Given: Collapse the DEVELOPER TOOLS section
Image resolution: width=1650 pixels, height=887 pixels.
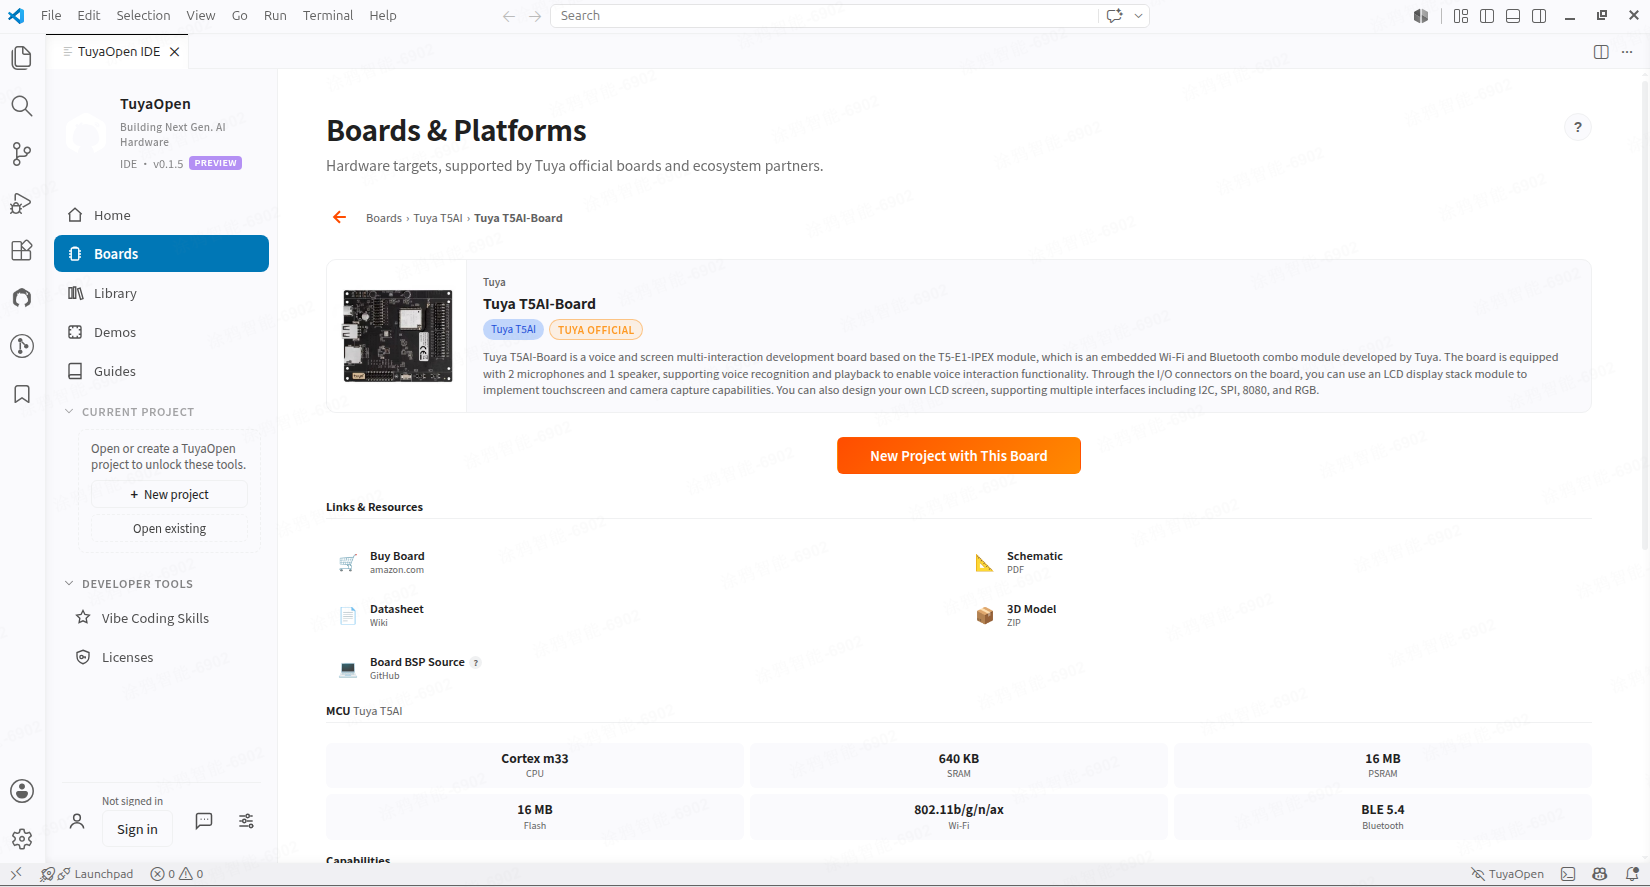Looking at the screenshot, I should (129, 584).
